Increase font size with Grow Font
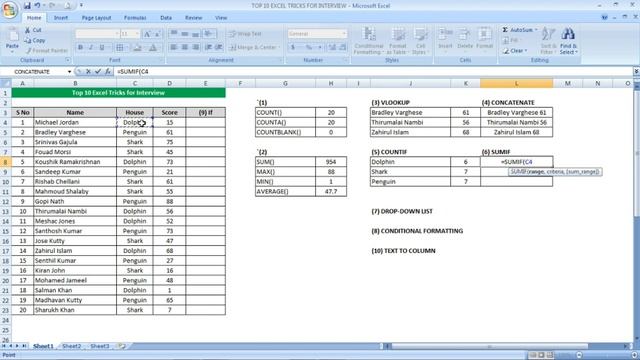Image resolution: width=640 pixels, height=360 pixels. pyautogui.click(x=147, y=34)
